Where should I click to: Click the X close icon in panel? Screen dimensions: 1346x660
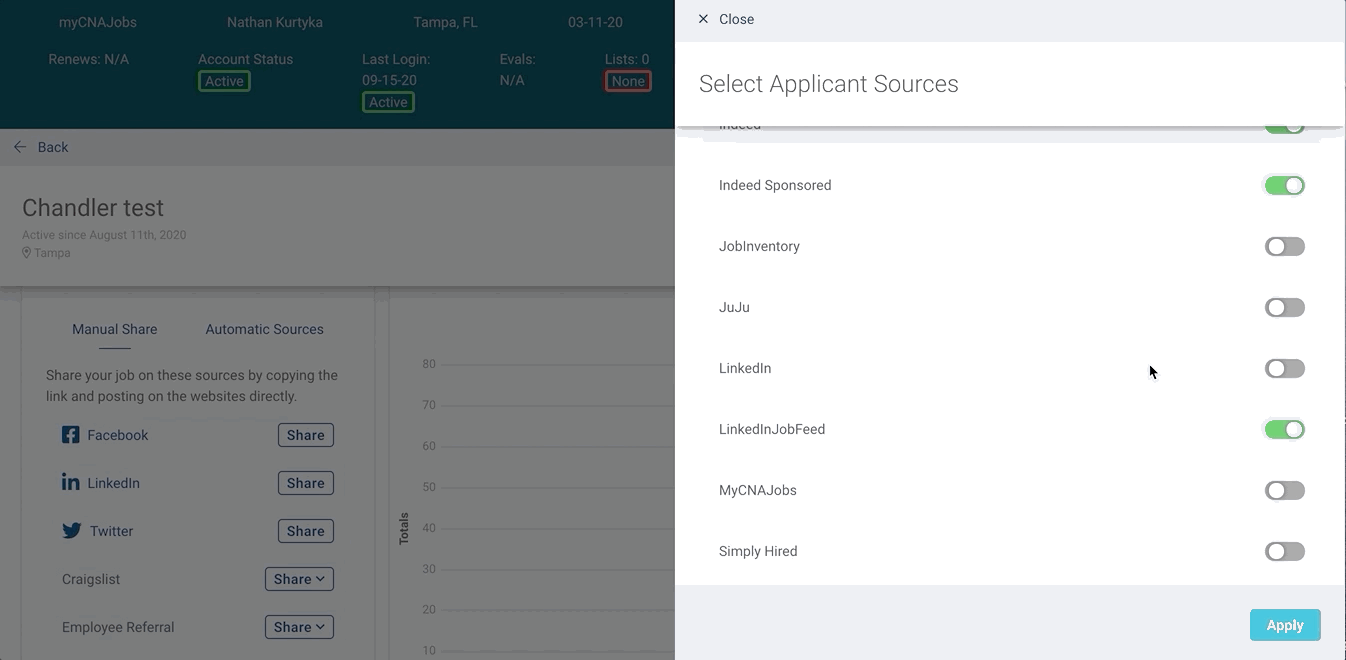point(703,19)
